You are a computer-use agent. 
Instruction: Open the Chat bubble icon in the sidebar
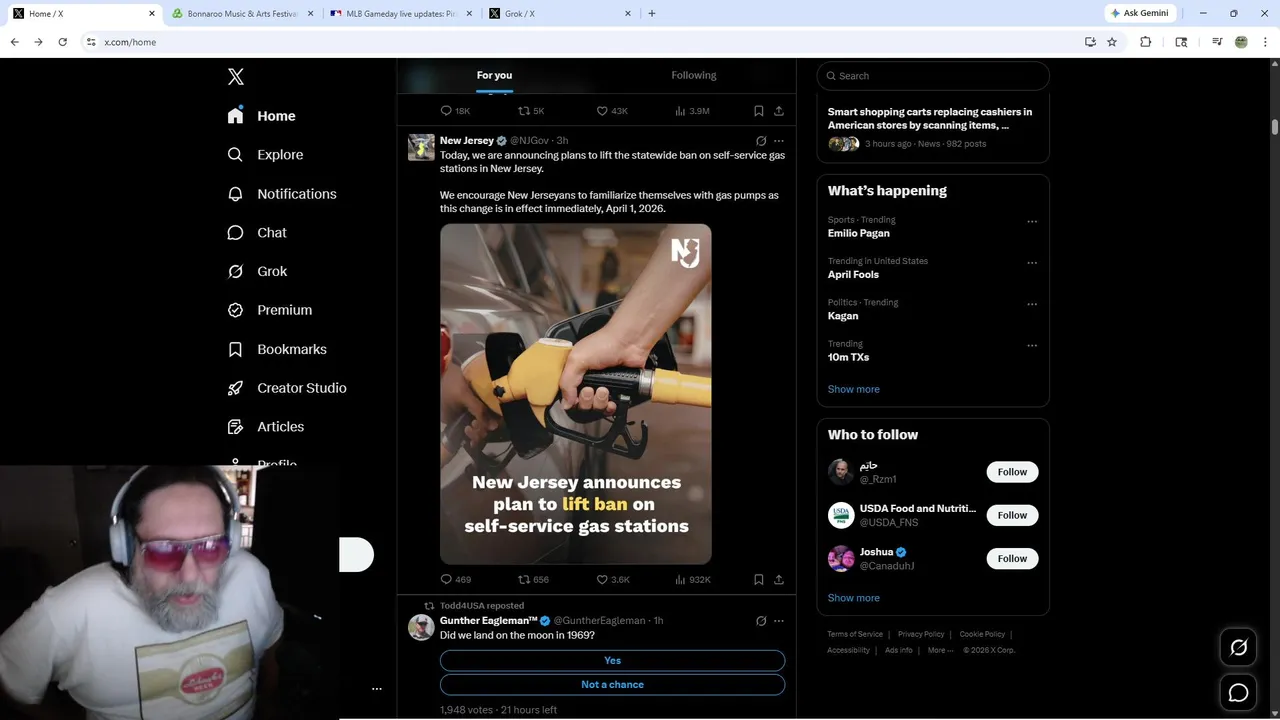235,233
